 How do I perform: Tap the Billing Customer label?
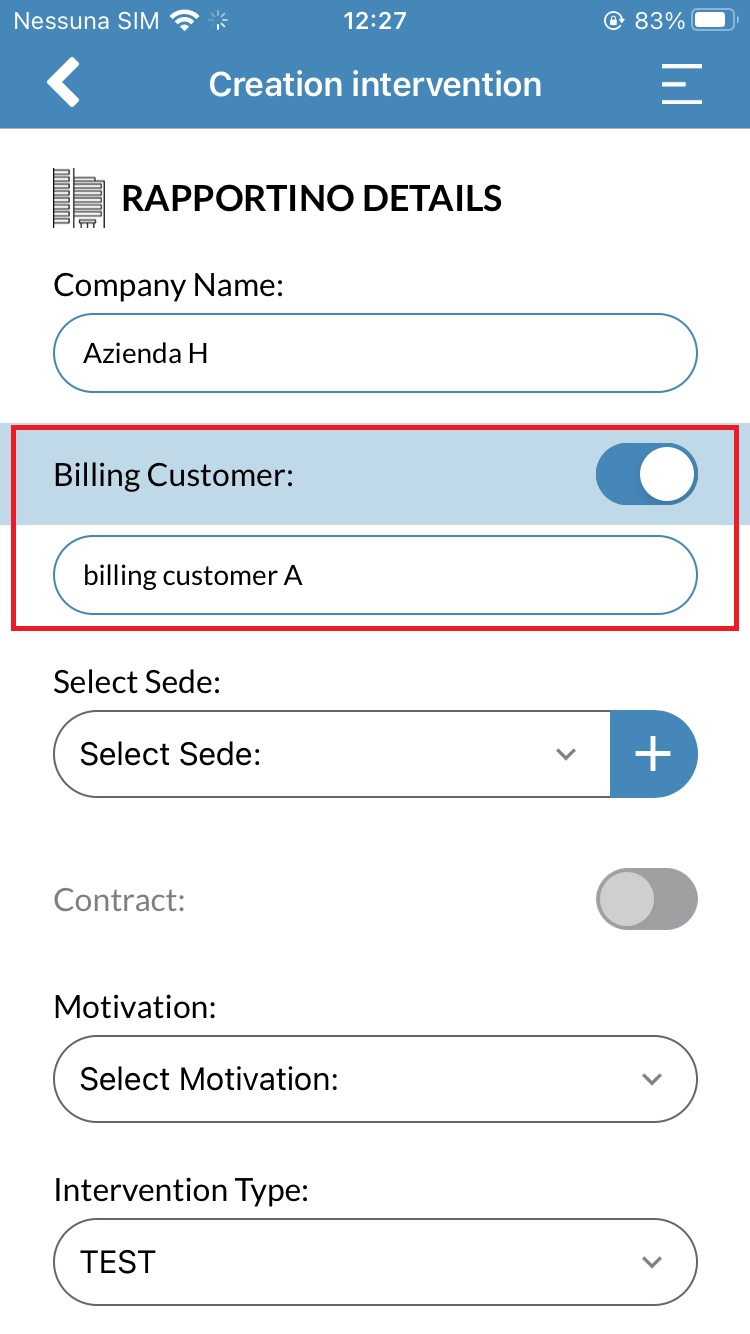coord(174,475)
